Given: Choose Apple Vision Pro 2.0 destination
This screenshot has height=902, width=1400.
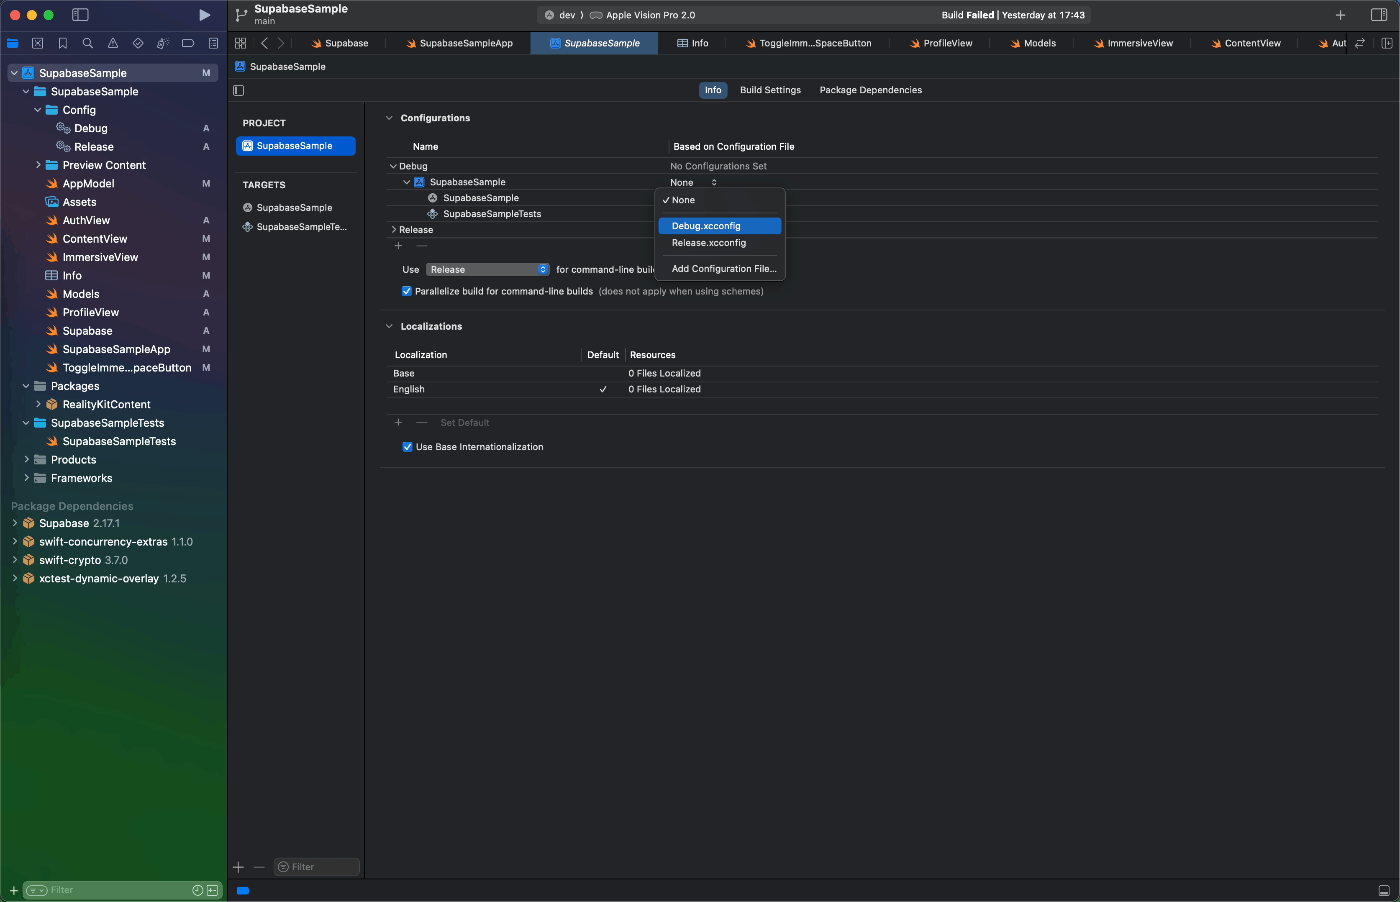Looking at the screenshot, I should (x=642, y=15).
